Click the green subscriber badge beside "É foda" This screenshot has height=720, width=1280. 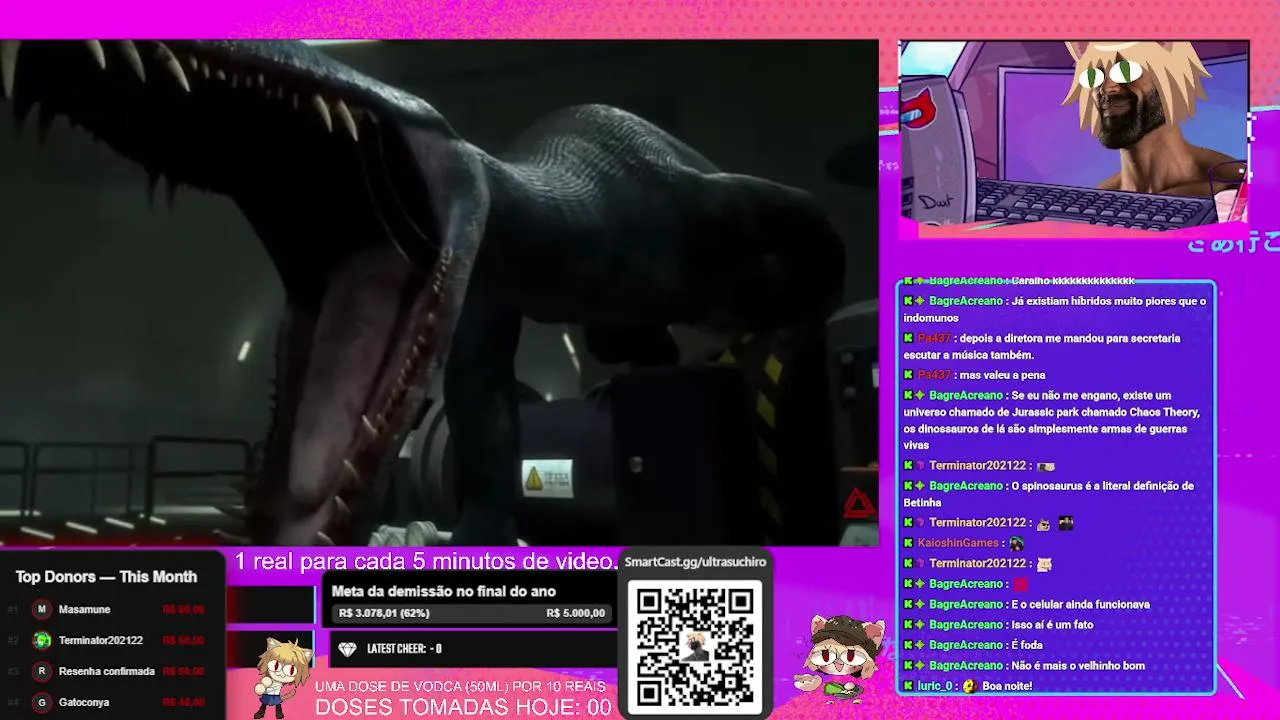pos(920,645)
